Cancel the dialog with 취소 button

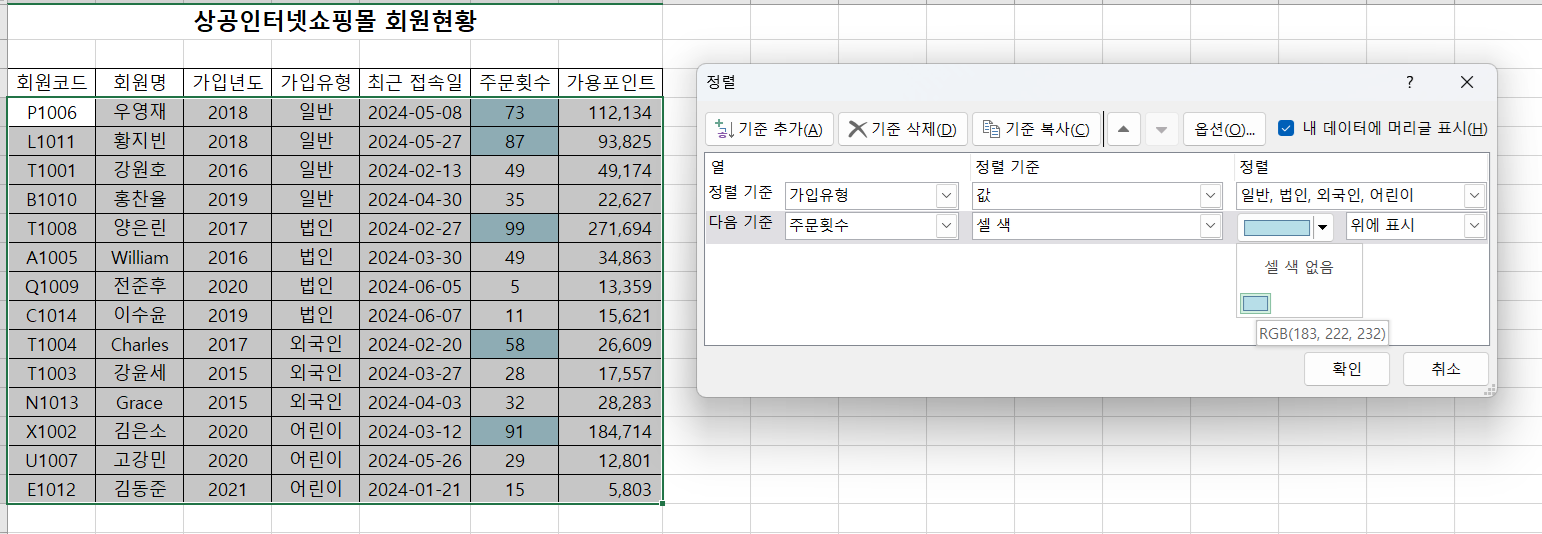pyautogui.click(x=1445, y=369)
